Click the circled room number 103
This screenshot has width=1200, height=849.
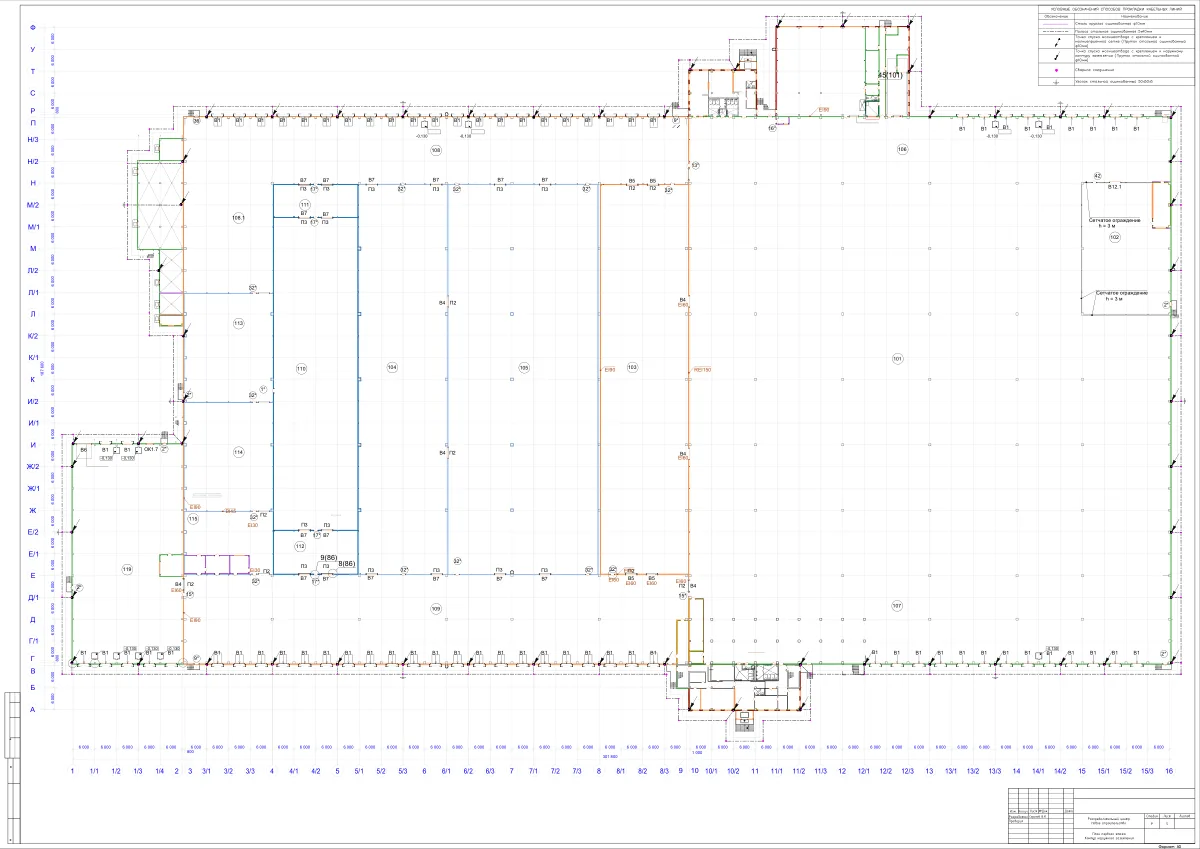(x=632, y=368)
